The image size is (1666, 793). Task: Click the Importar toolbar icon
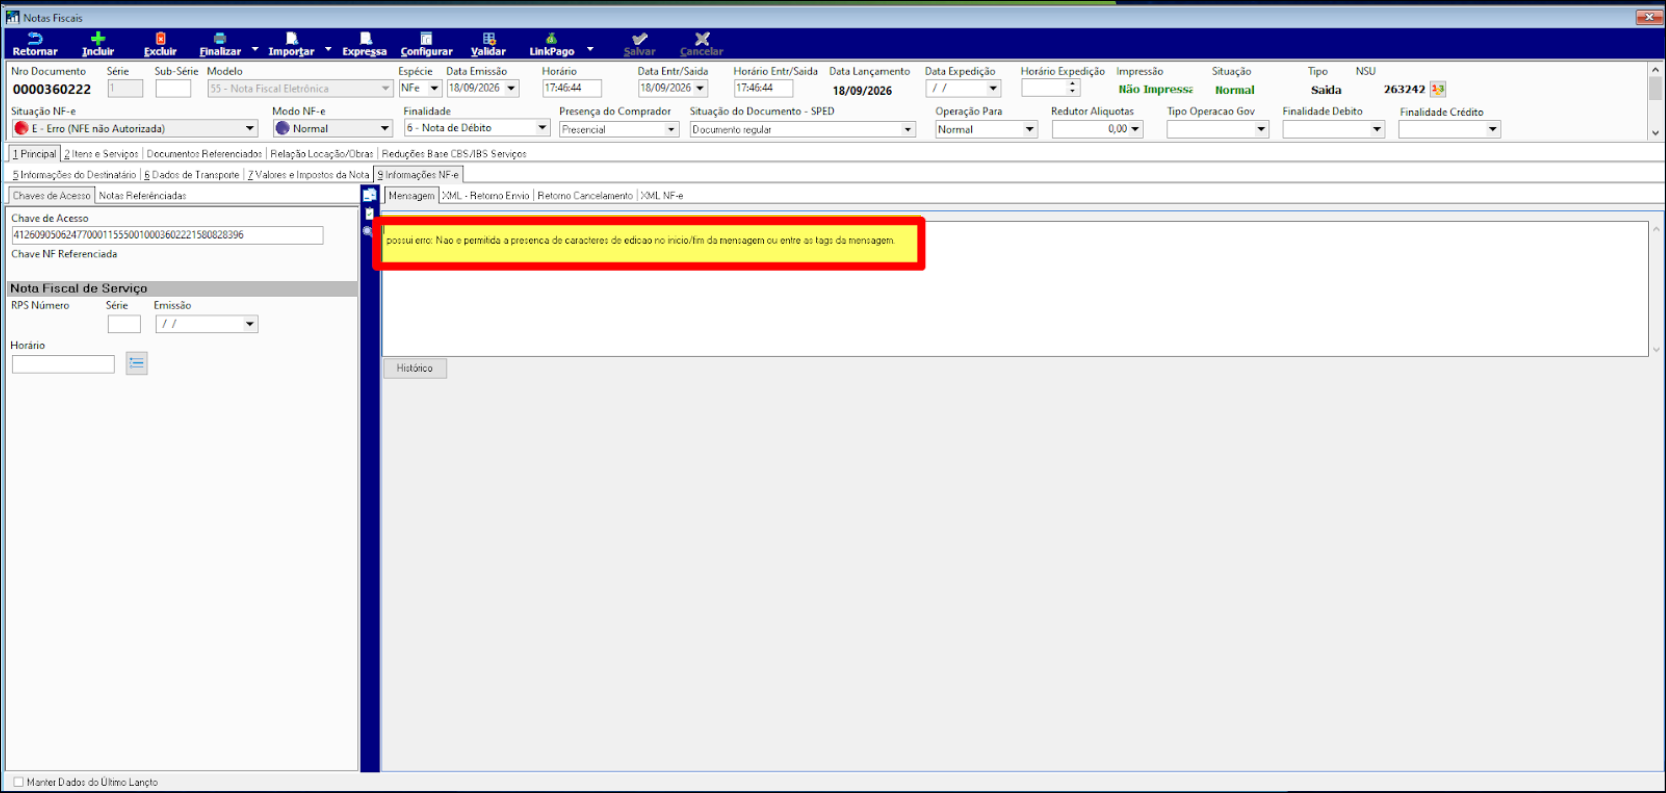291,39
